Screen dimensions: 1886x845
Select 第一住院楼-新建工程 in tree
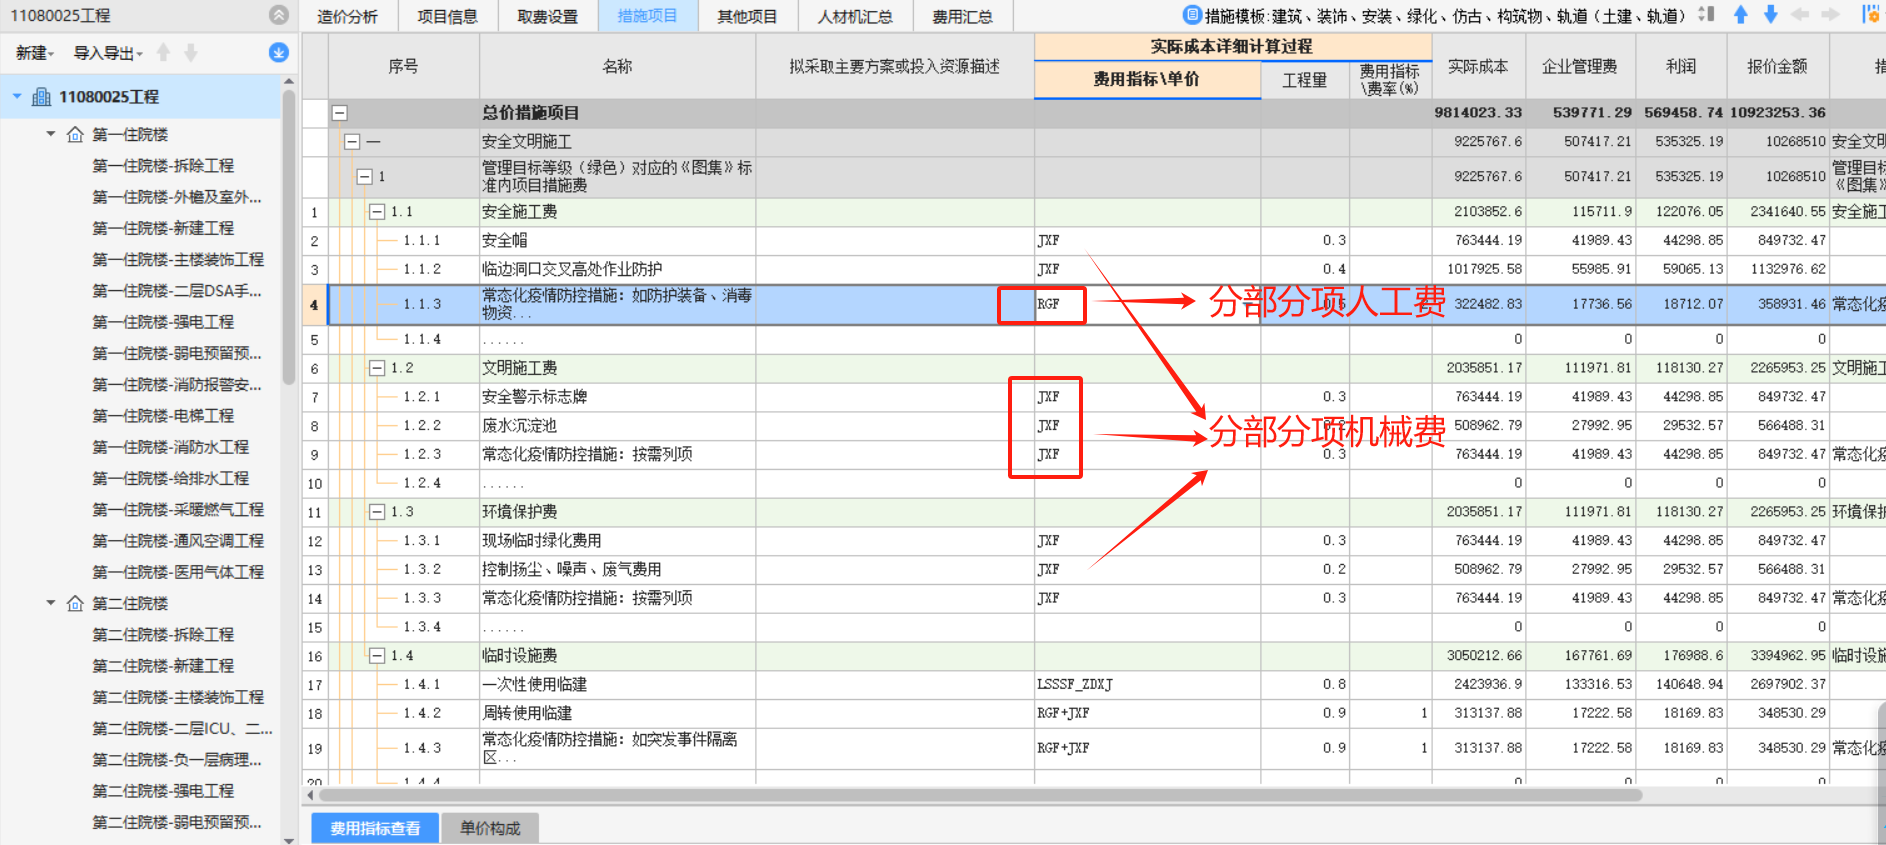pos(163,228)
